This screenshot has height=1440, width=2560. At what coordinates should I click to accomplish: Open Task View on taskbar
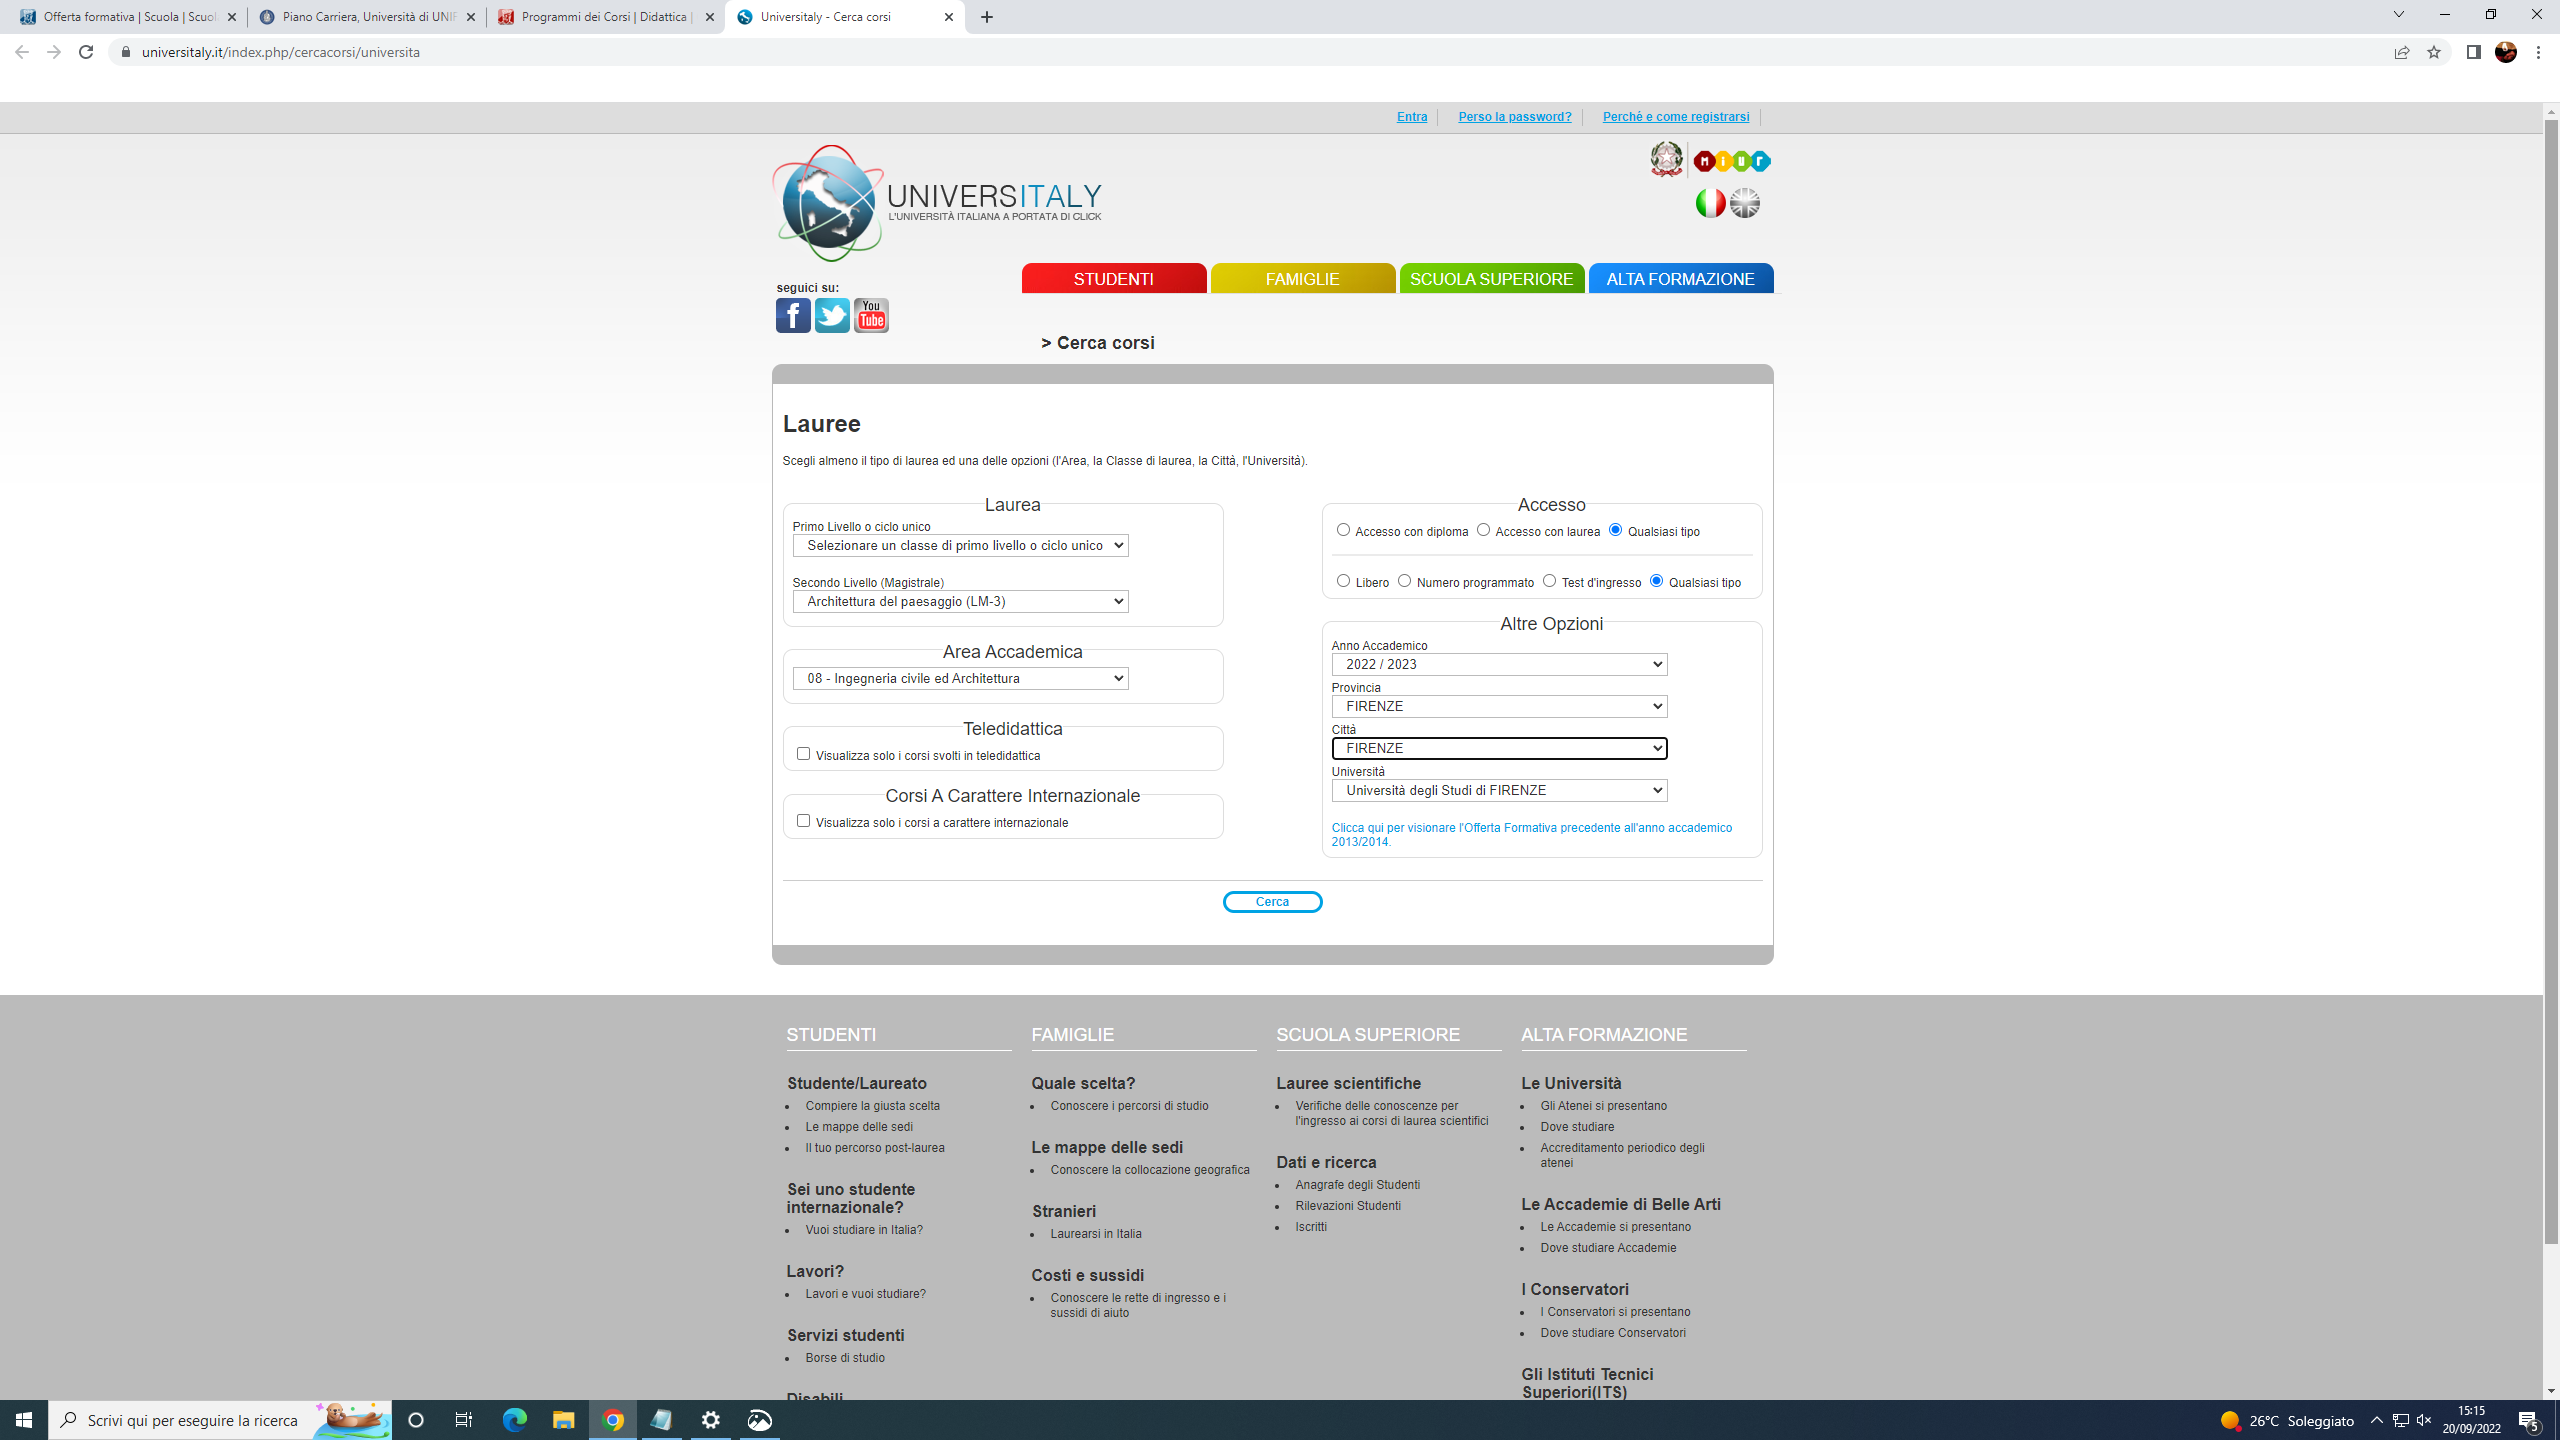click(x=464, y=1420)
